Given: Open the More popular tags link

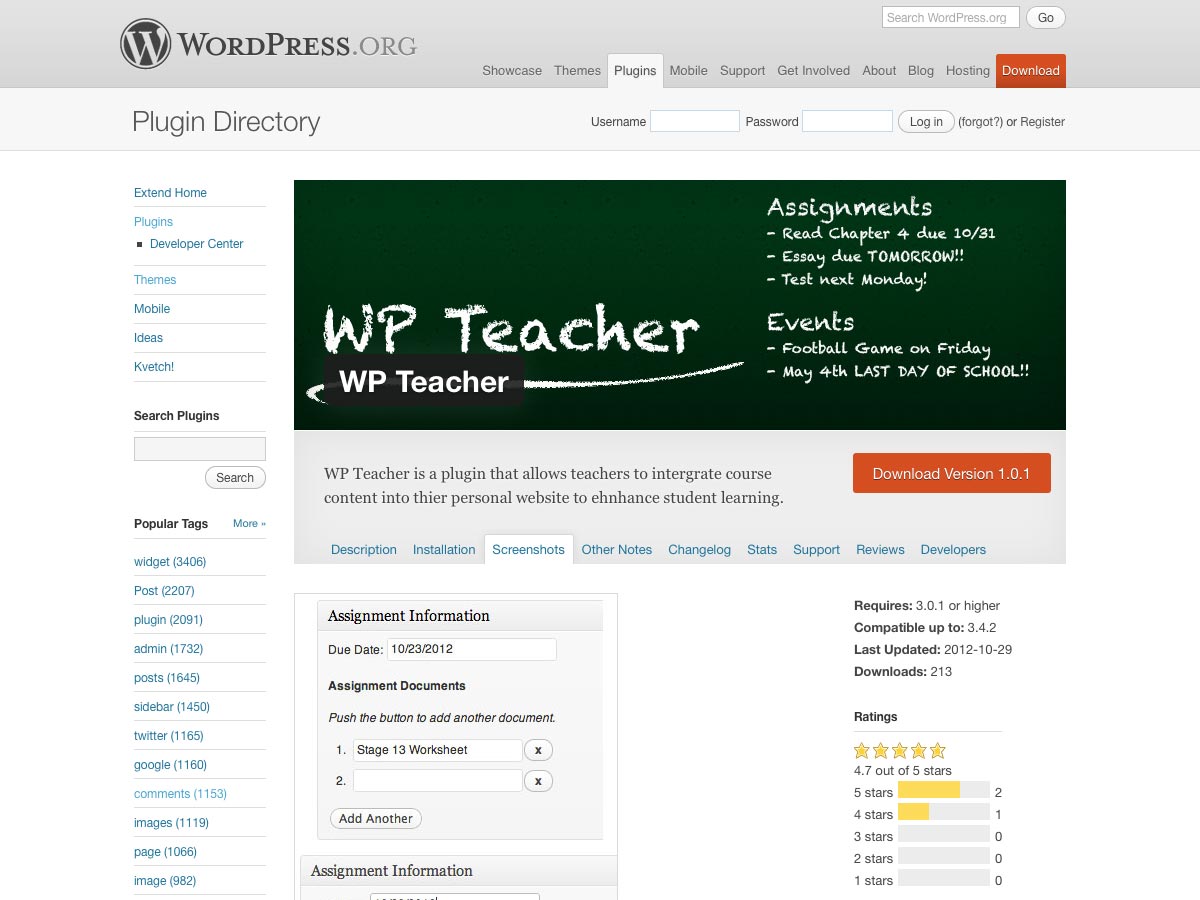Looking at the screenshot, I should pos(249,524).
